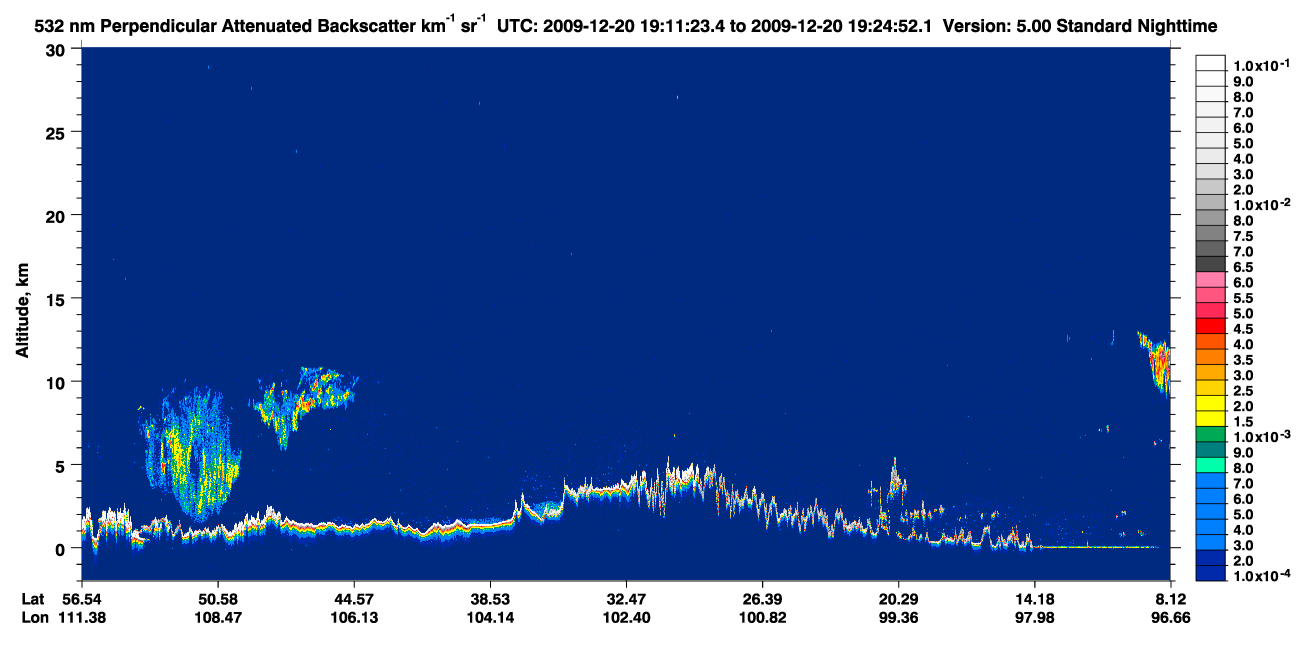Click longitude value 96.66
The image size is (1300, 667).
coord(1172,617)
